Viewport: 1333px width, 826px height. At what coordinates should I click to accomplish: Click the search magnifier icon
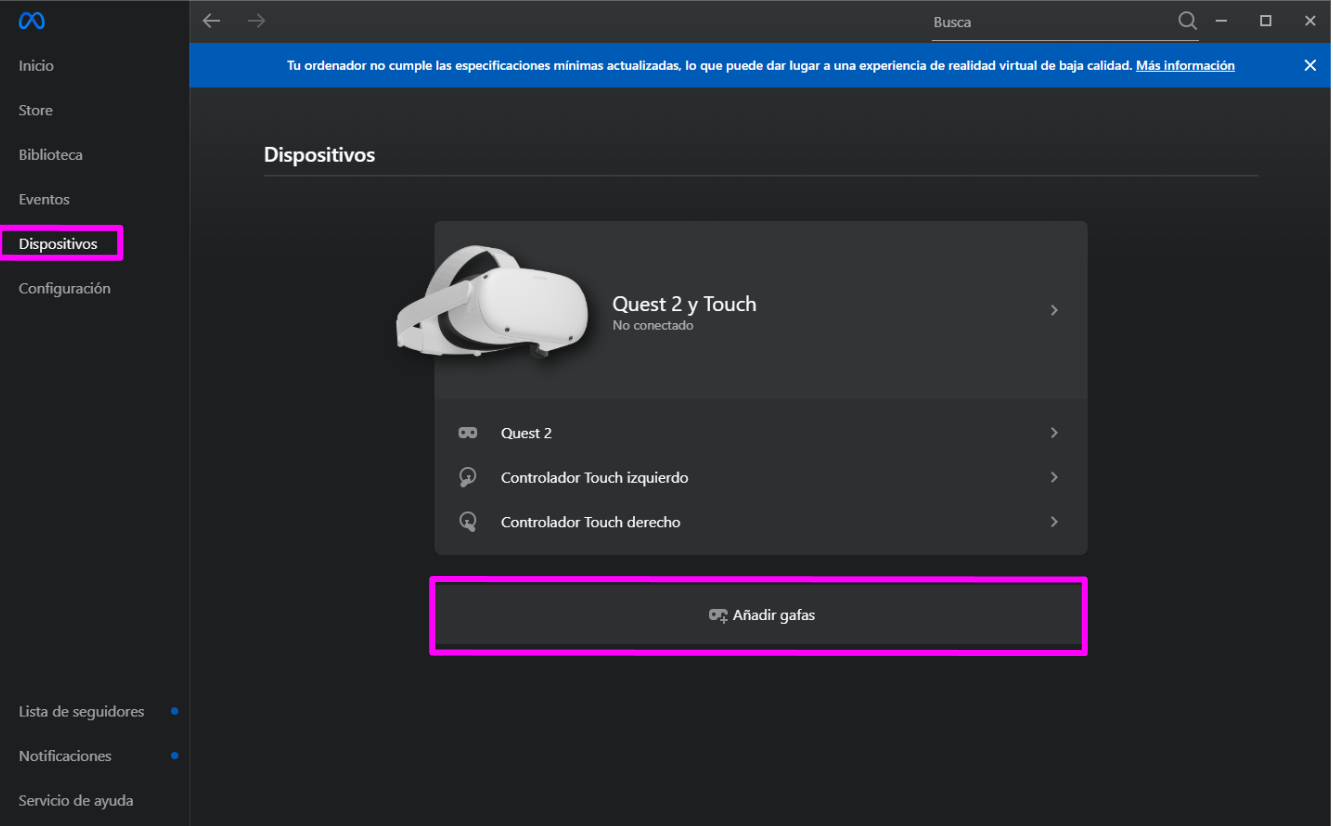tap(1187, 21)
